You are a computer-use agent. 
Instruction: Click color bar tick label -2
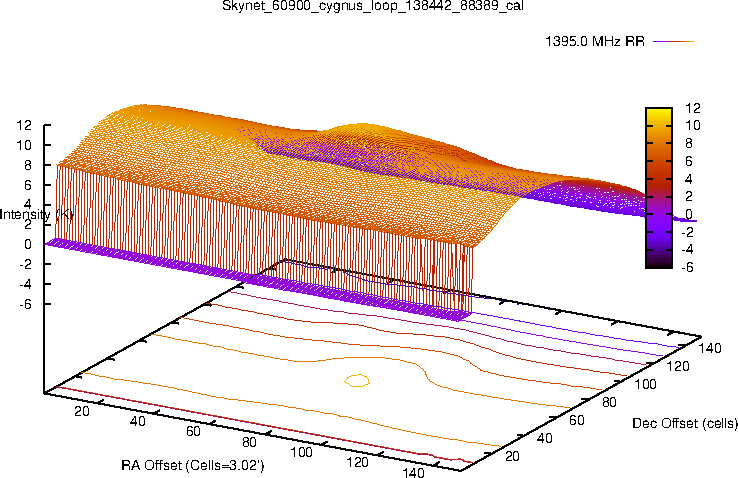point(687,232)
